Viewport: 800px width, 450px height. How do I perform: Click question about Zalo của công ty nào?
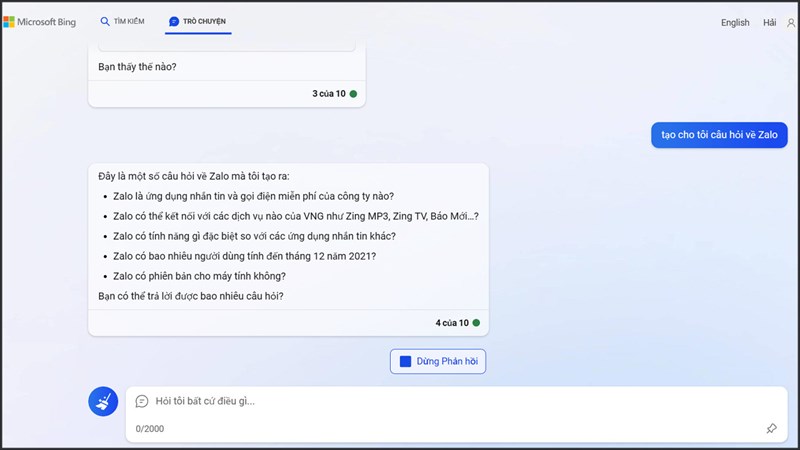coord(254,196)
